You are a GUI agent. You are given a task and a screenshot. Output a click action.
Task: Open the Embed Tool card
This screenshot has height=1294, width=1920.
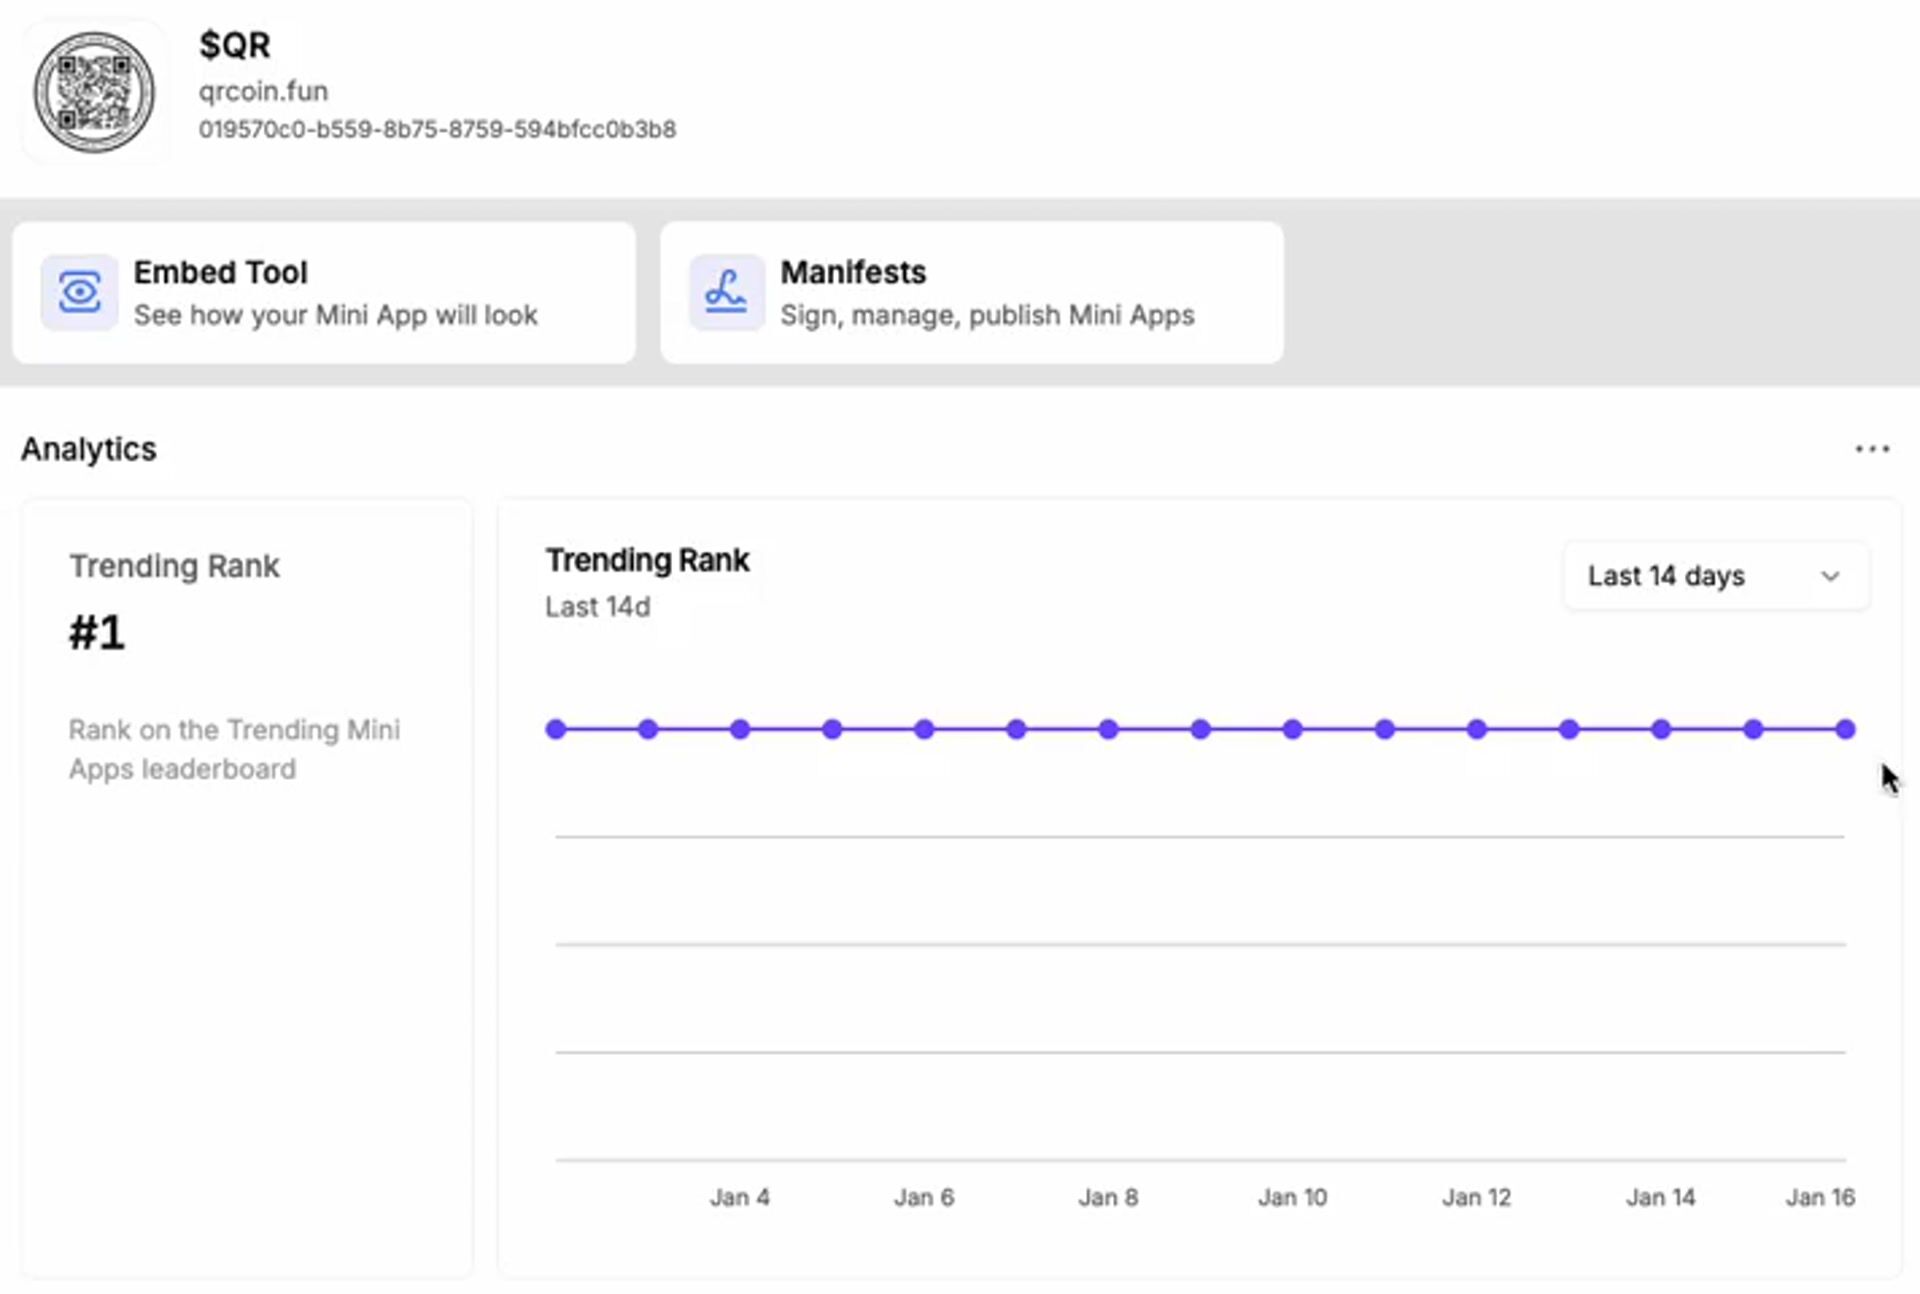pos(324,292)
